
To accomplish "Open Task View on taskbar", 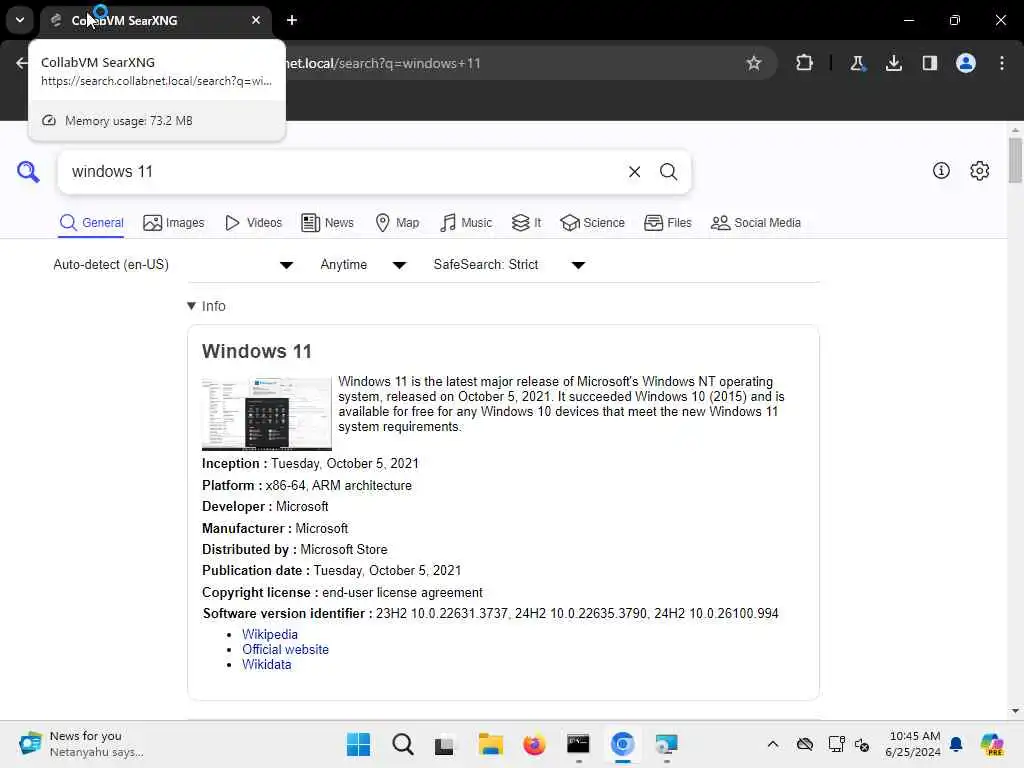I will coord(445,744).
